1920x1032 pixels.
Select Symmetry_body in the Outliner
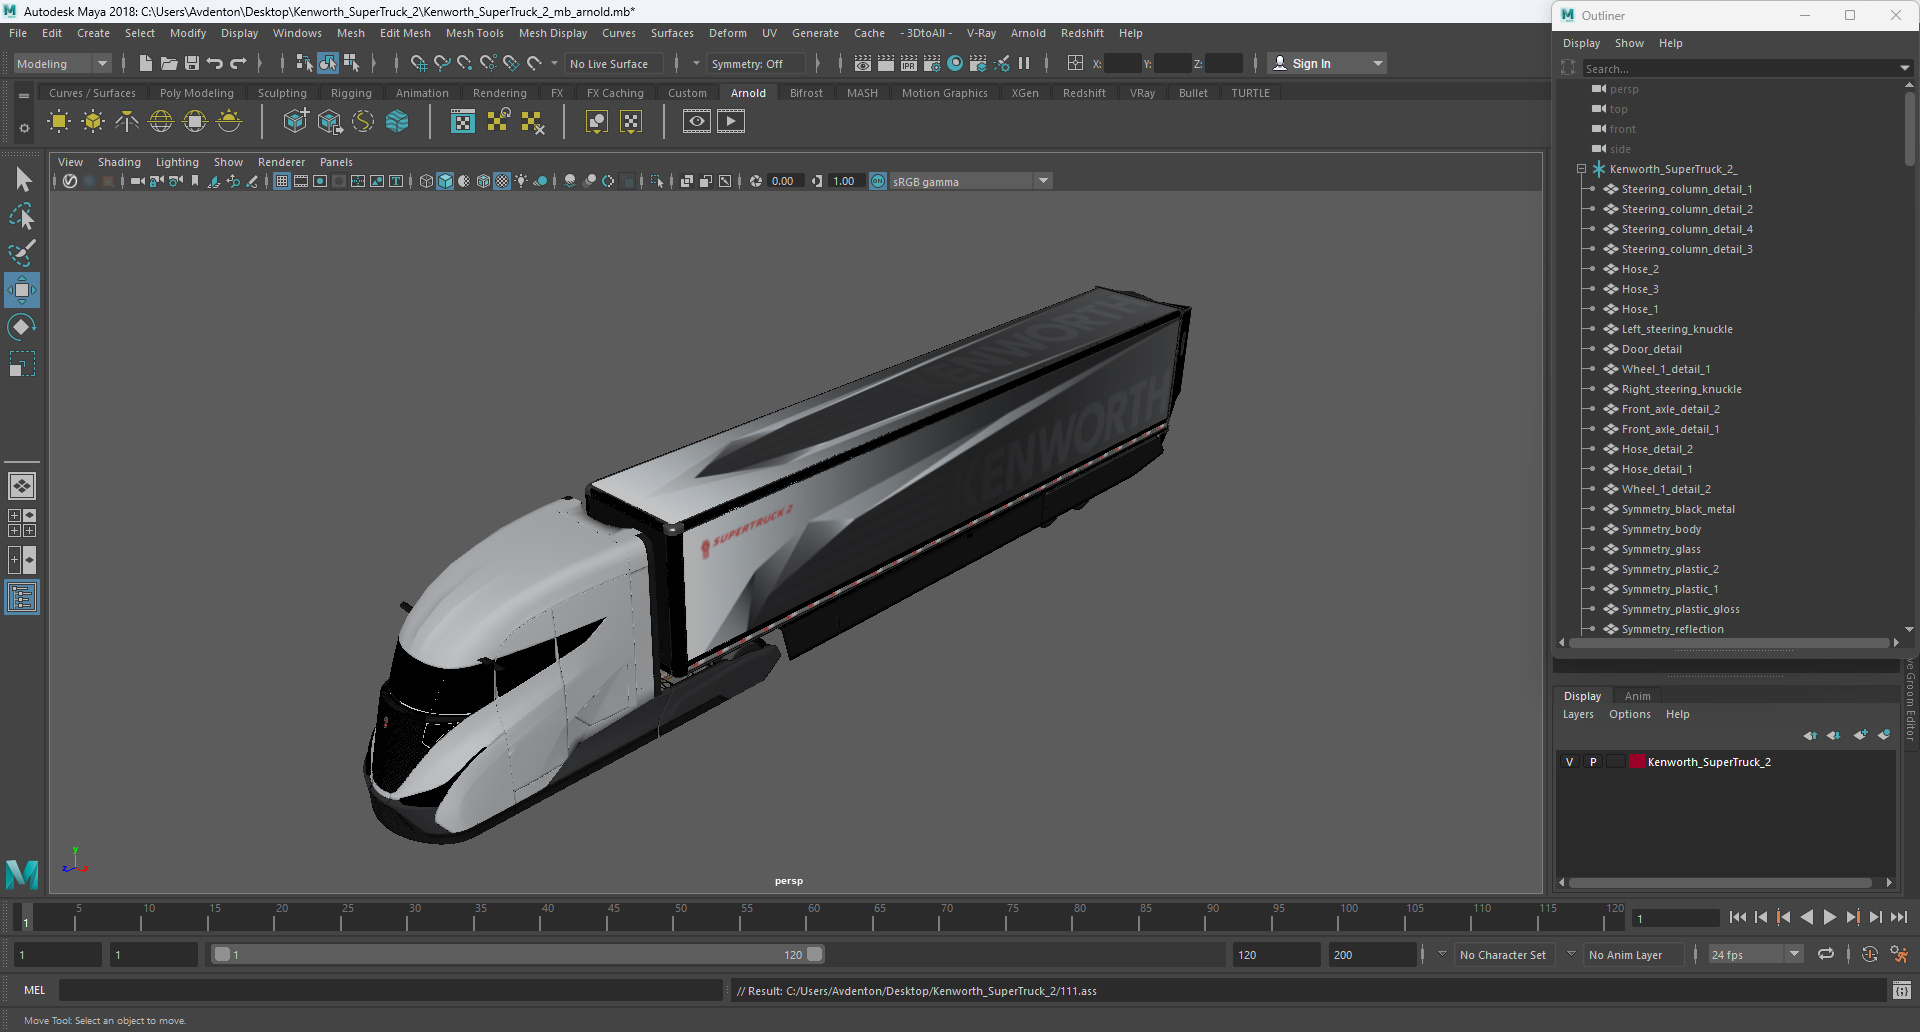click(x=1660, y=529)
